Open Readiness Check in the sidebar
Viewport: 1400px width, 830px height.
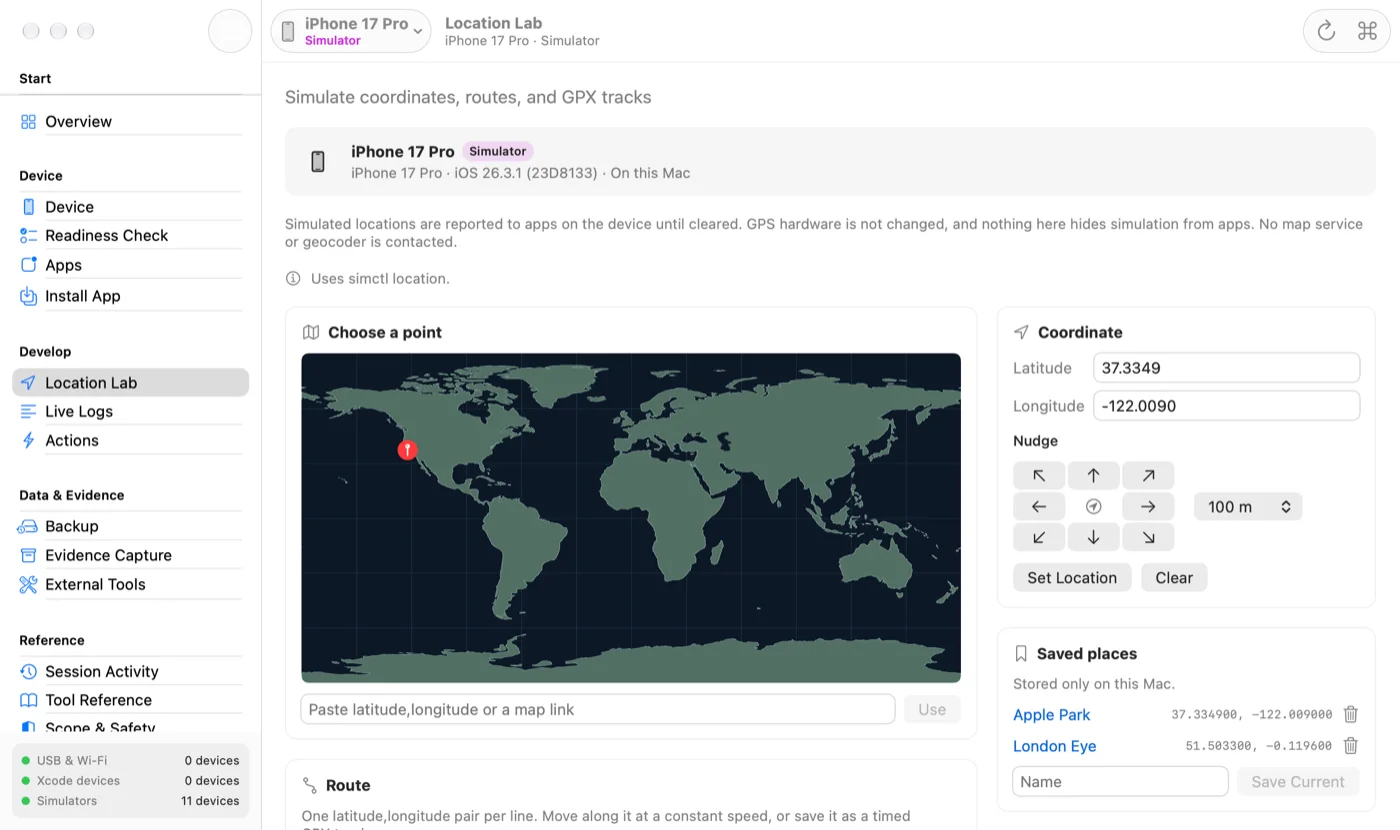click(130, 236)
